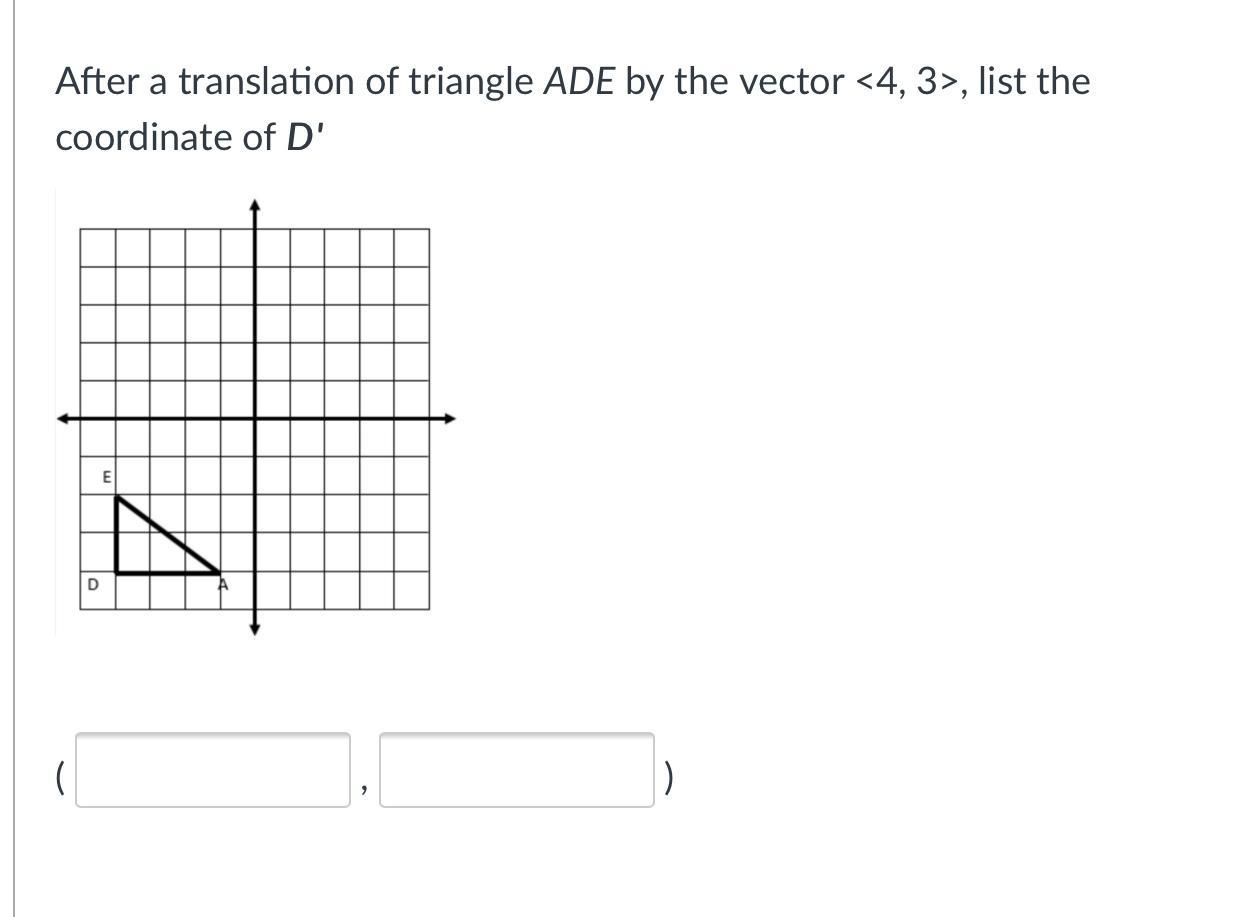Click the second coordinate input box
The width and height of the screenshot is (1233, 917).
coord(516,769)
